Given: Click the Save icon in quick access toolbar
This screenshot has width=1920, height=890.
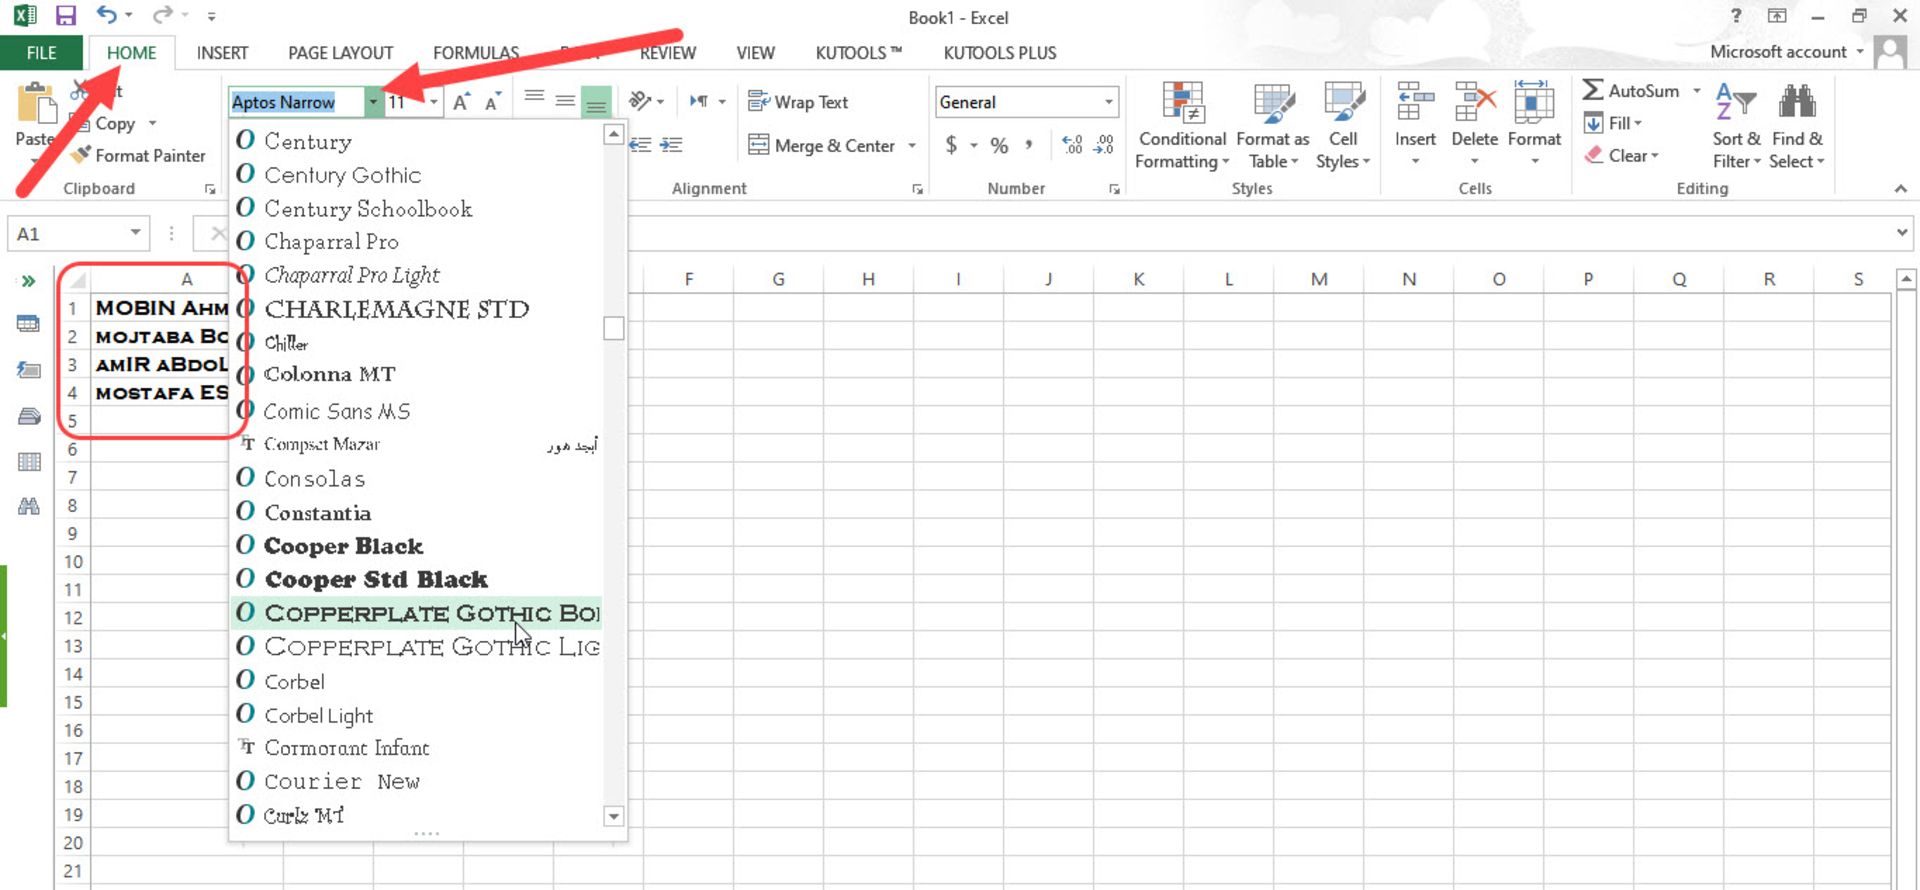Looking at the screenshot, I should click(x=66, y=16).
